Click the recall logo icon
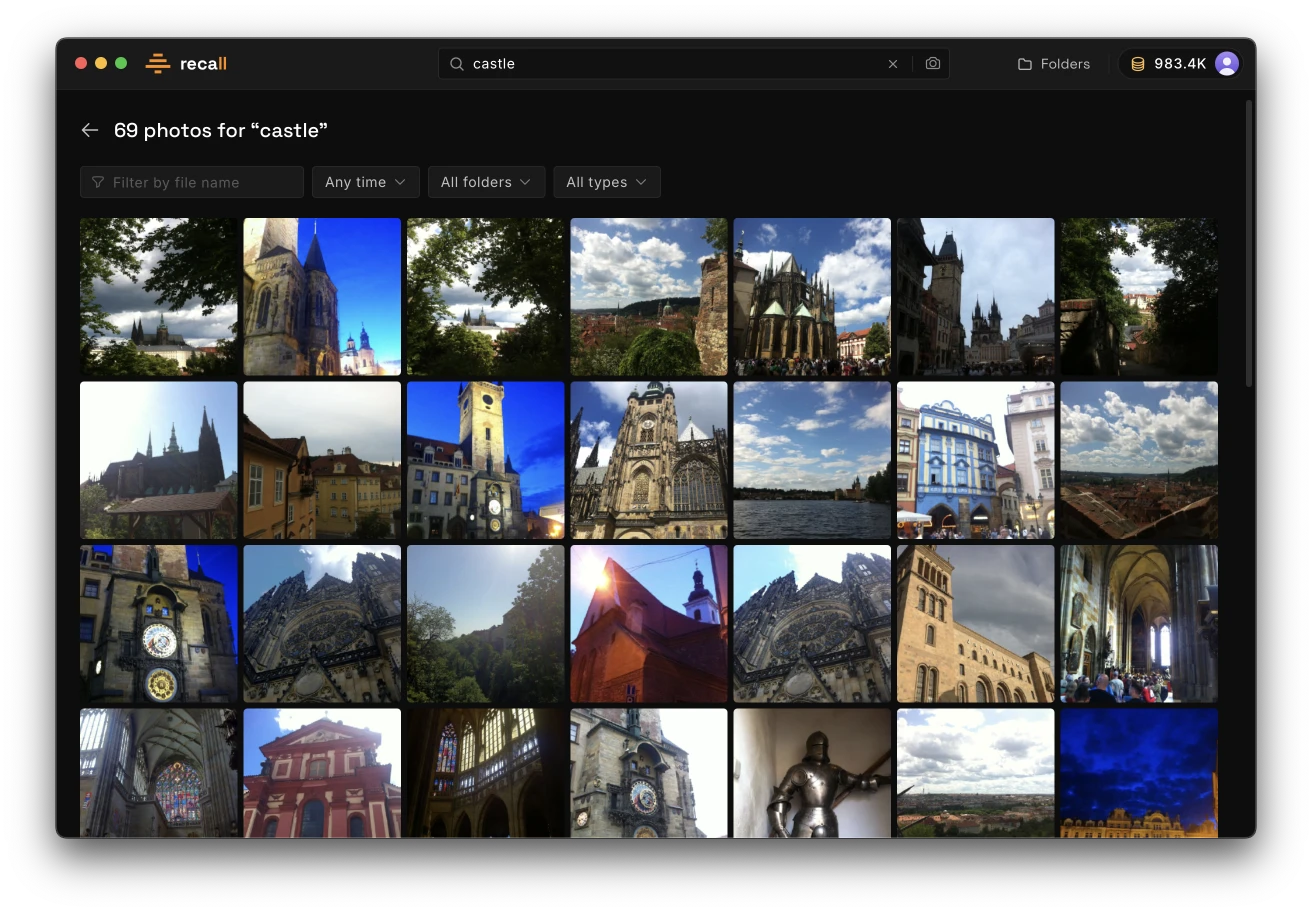1312x912 pixels. pos(158,63)
